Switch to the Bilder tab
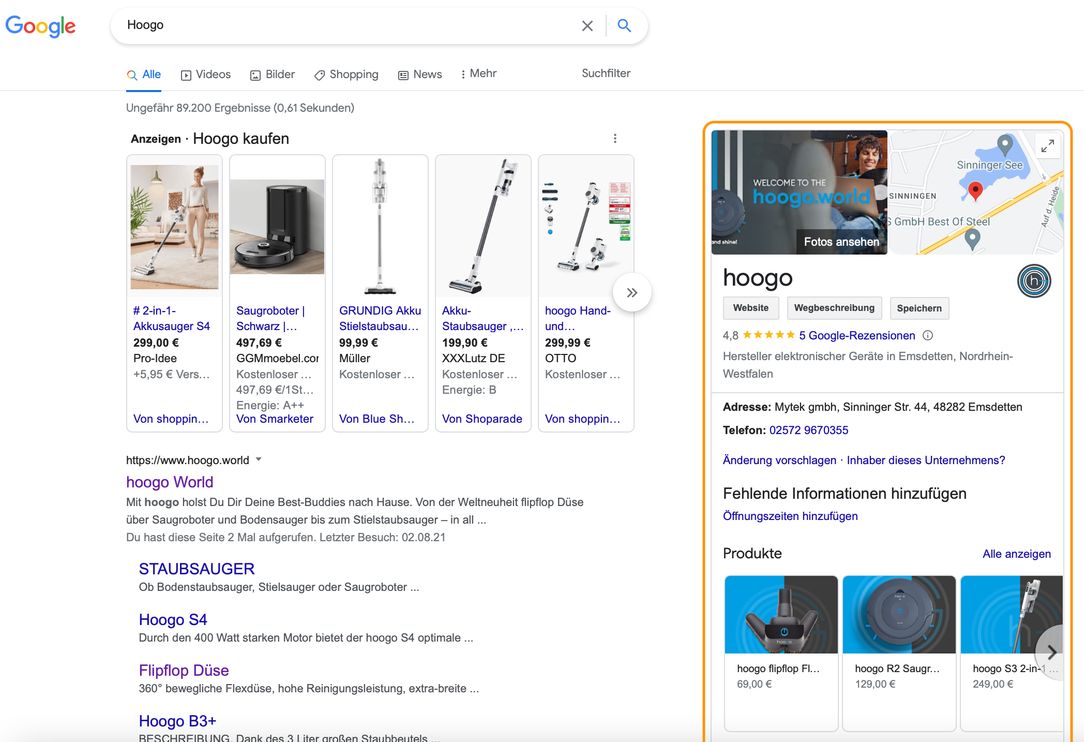The width and height of the screenshot is (1084, 742). click(272, 75)
